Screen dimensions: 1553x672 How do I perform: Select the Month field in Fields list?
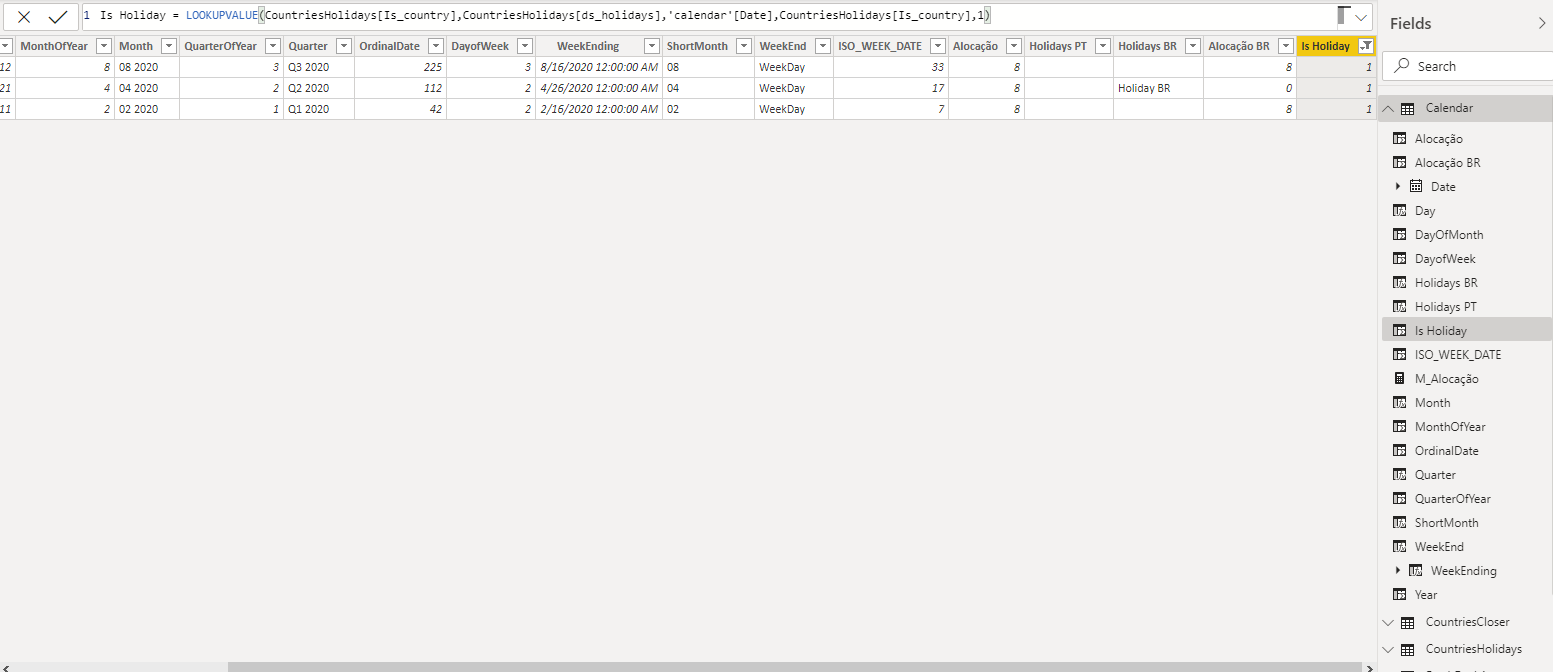pos(1432,403)
